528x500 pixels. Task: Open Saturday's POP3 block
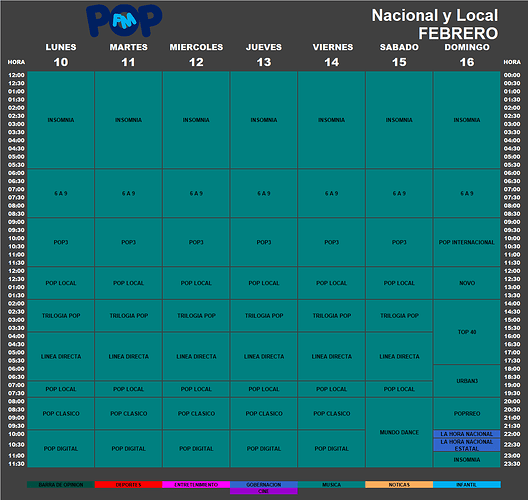pyautogui.click(x=399, y=242)
